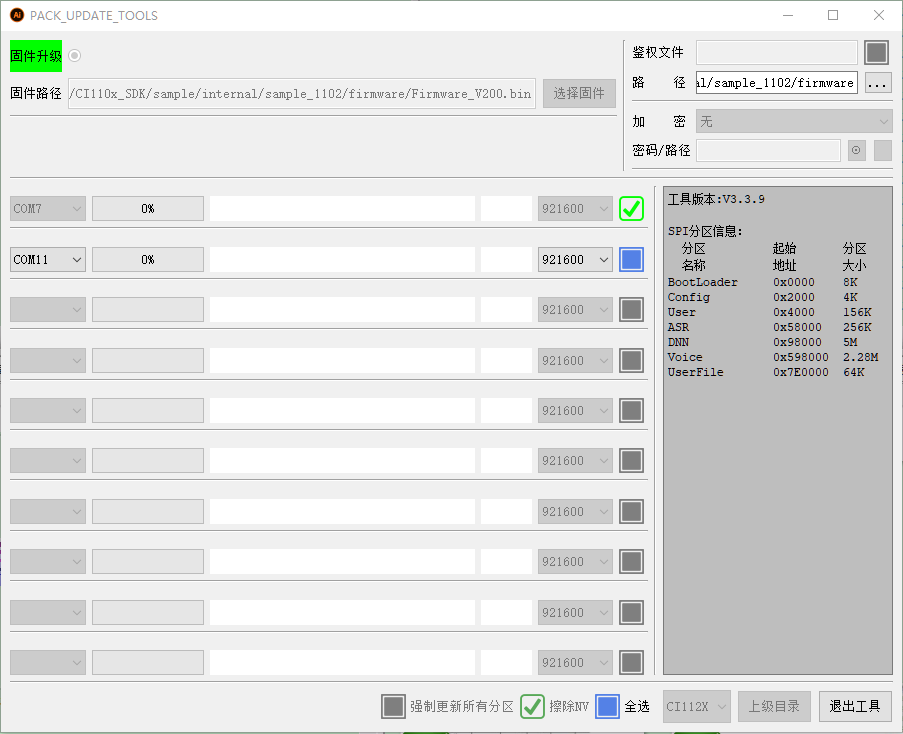903x734 pixels.
Task: Click the COM7 row 0% progress bar
Action: pos(147,208)
